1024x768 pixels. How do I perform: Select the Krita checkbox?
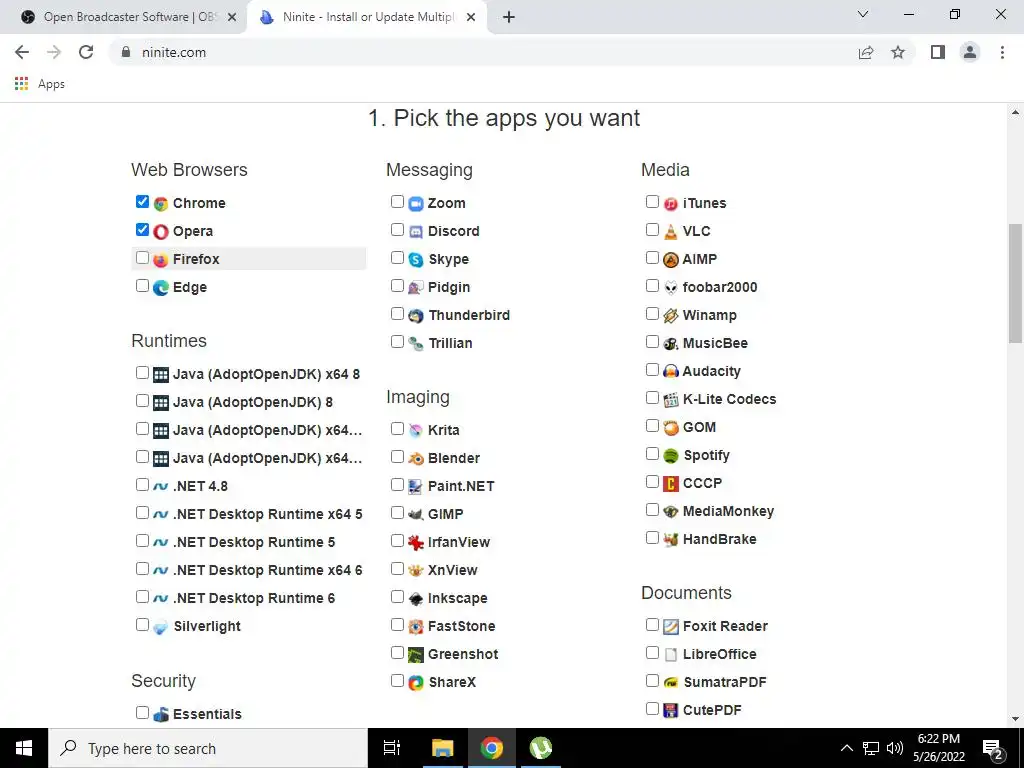pos(397,428)
